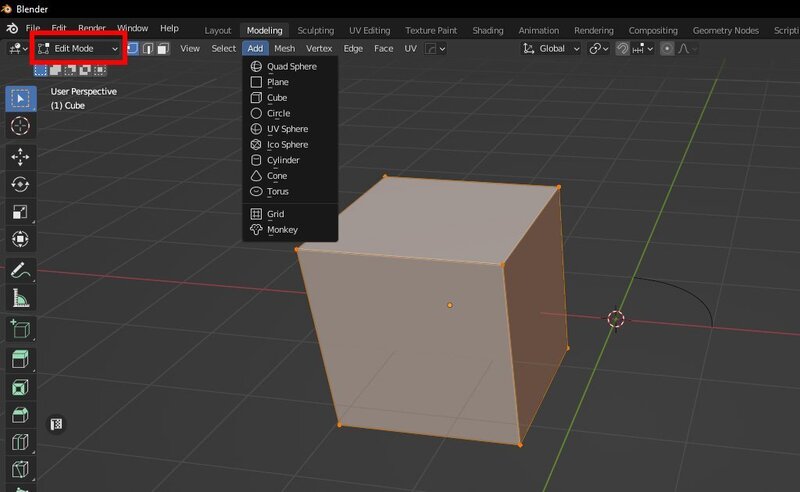Switch to the Sculpting workspace tab

click(x=315, y=30)
